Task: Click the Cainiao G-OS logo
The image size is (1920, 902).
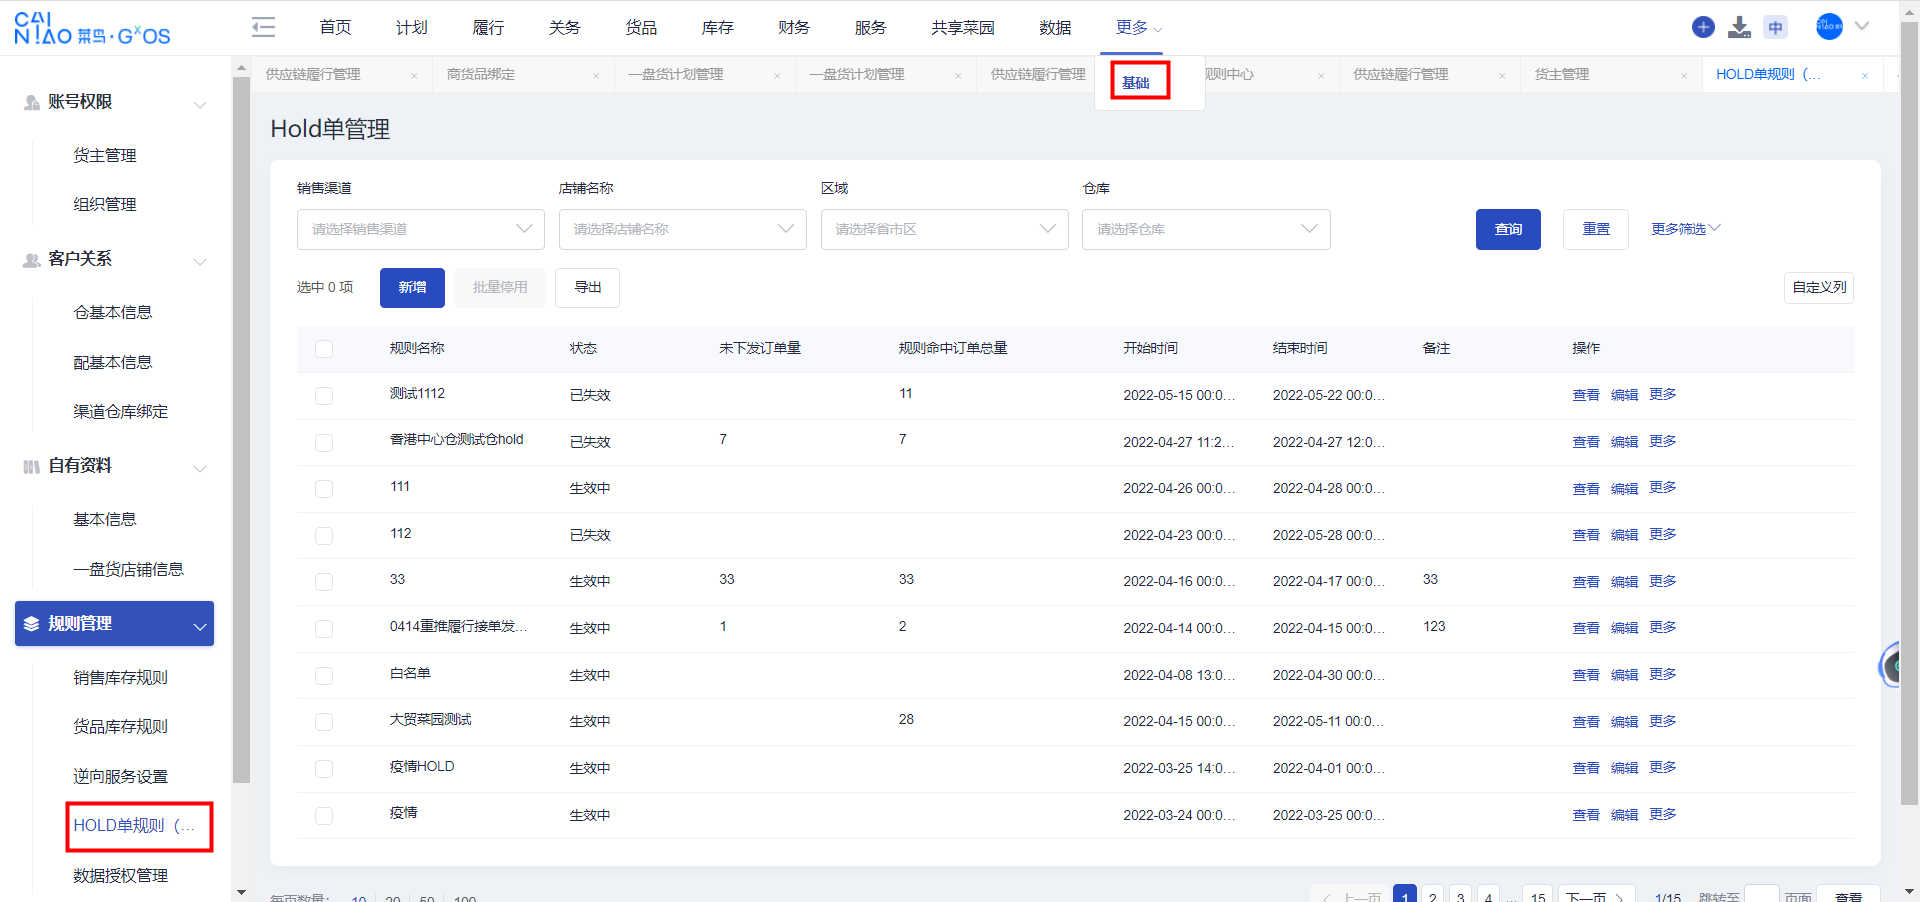Action: 92,28
